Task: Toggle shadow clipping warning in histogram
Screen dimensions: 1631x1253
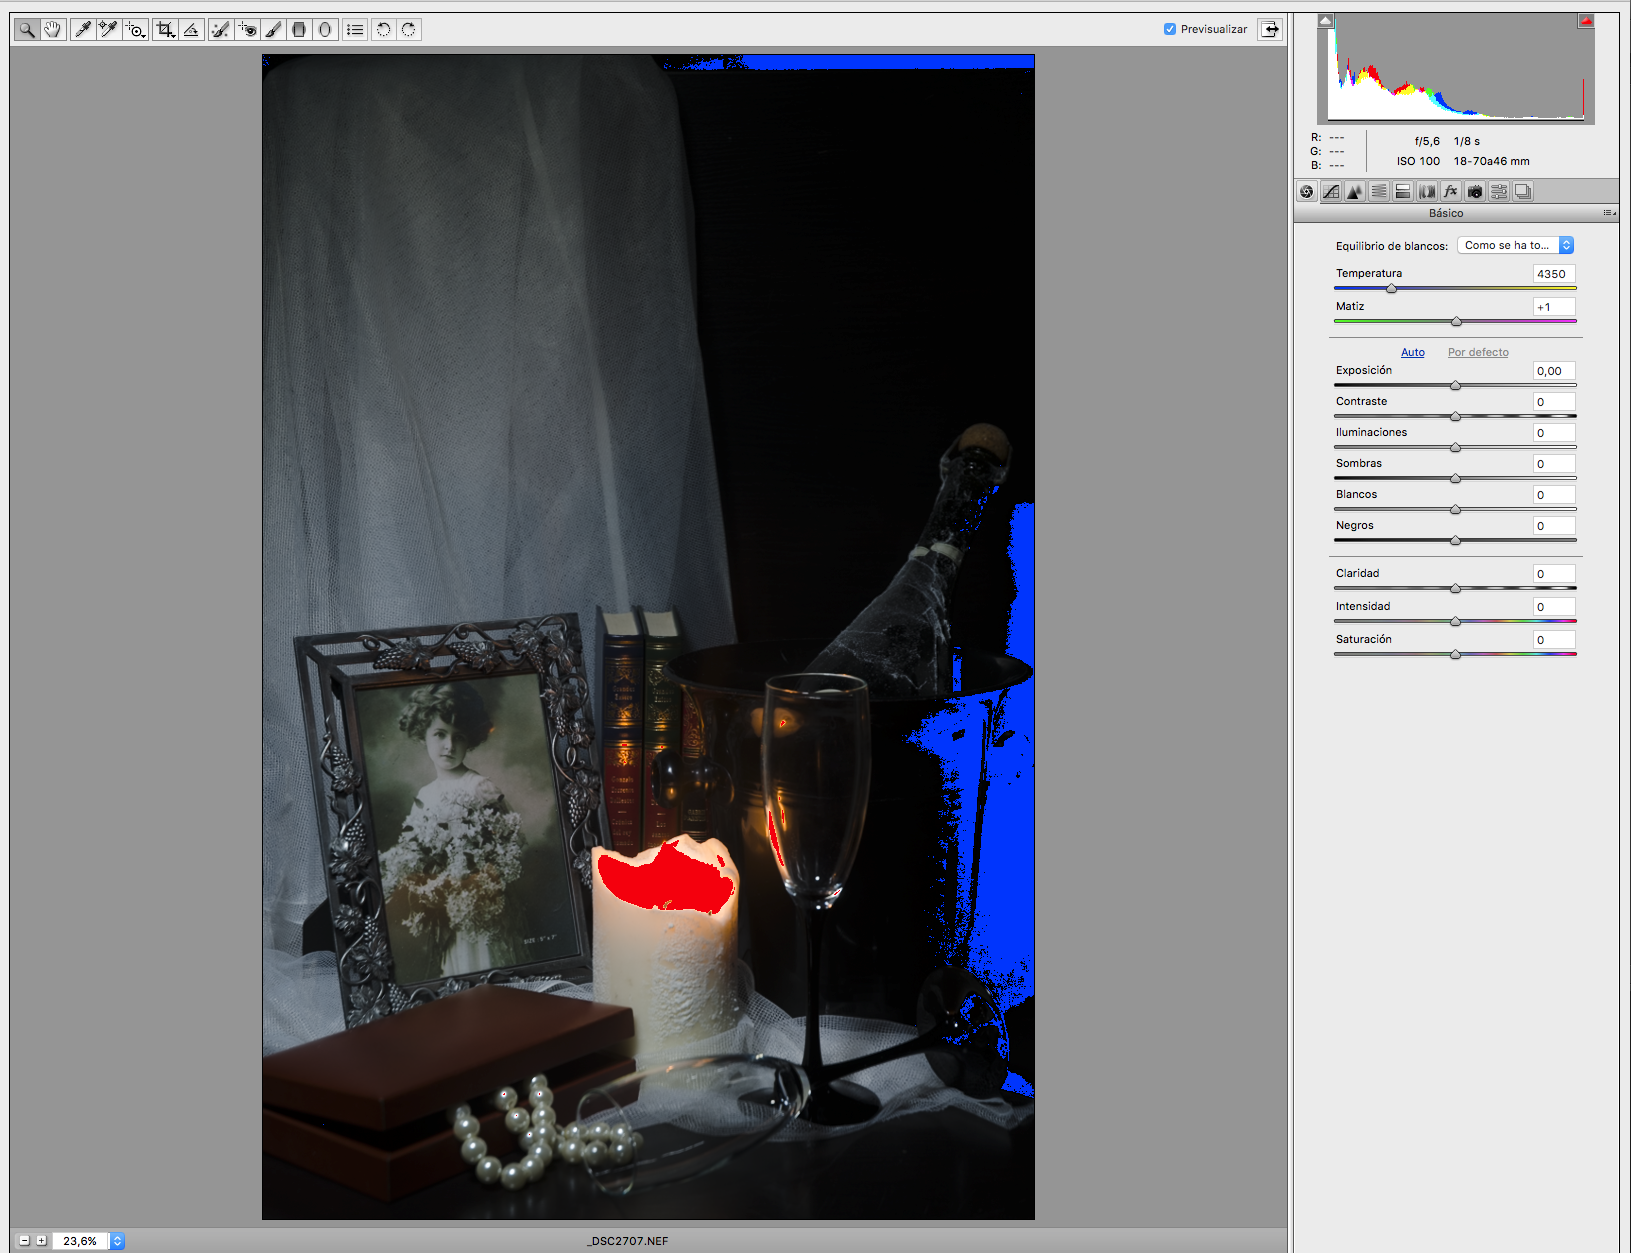Action: [1325, 20]
